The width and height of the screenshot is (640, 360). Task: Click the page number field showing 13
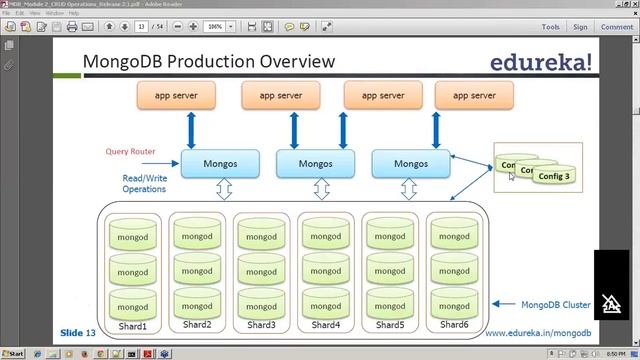141,27
